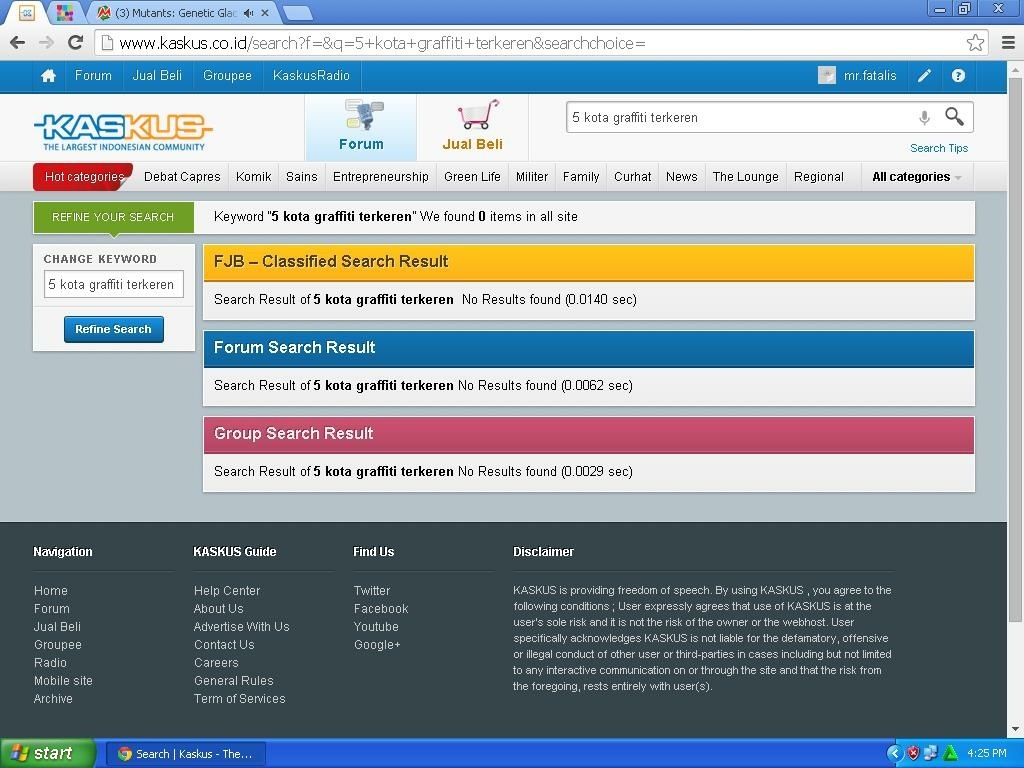Go back with the browser arrow
This screenshot has width=1024, height=768.
[17, 42]
